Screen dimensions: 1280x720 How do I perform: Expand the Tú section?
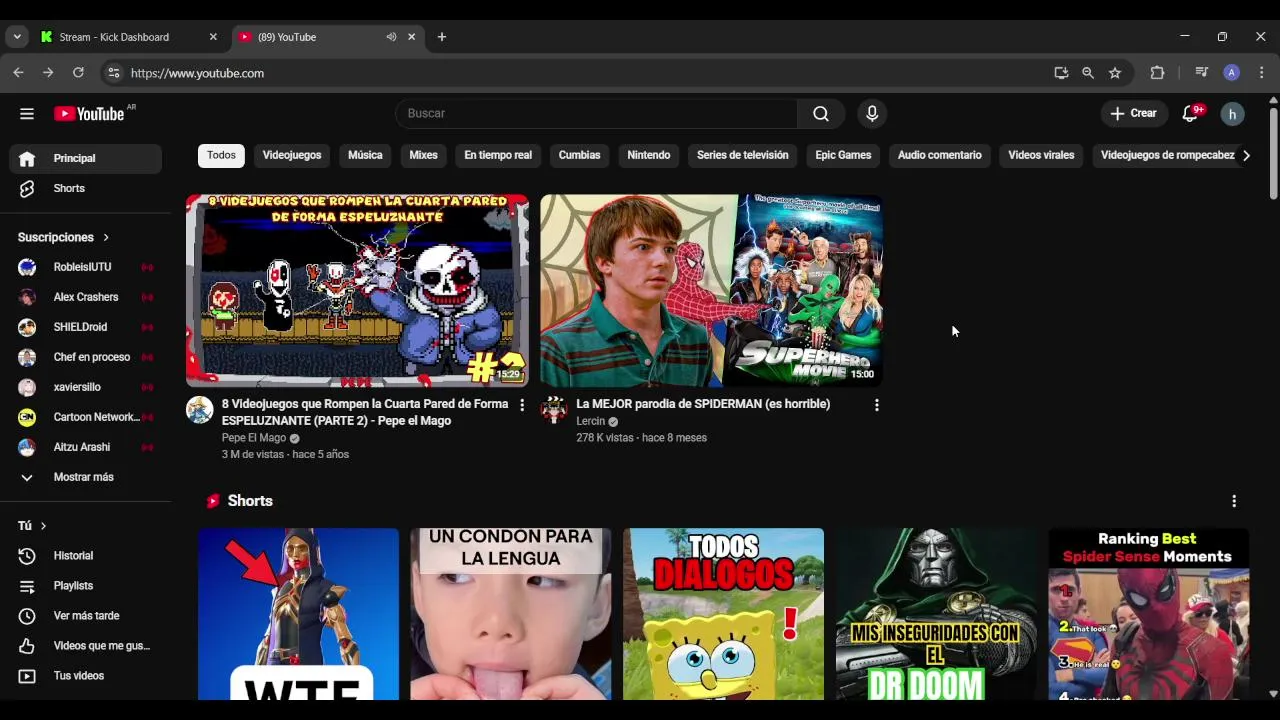coord(33,526)
